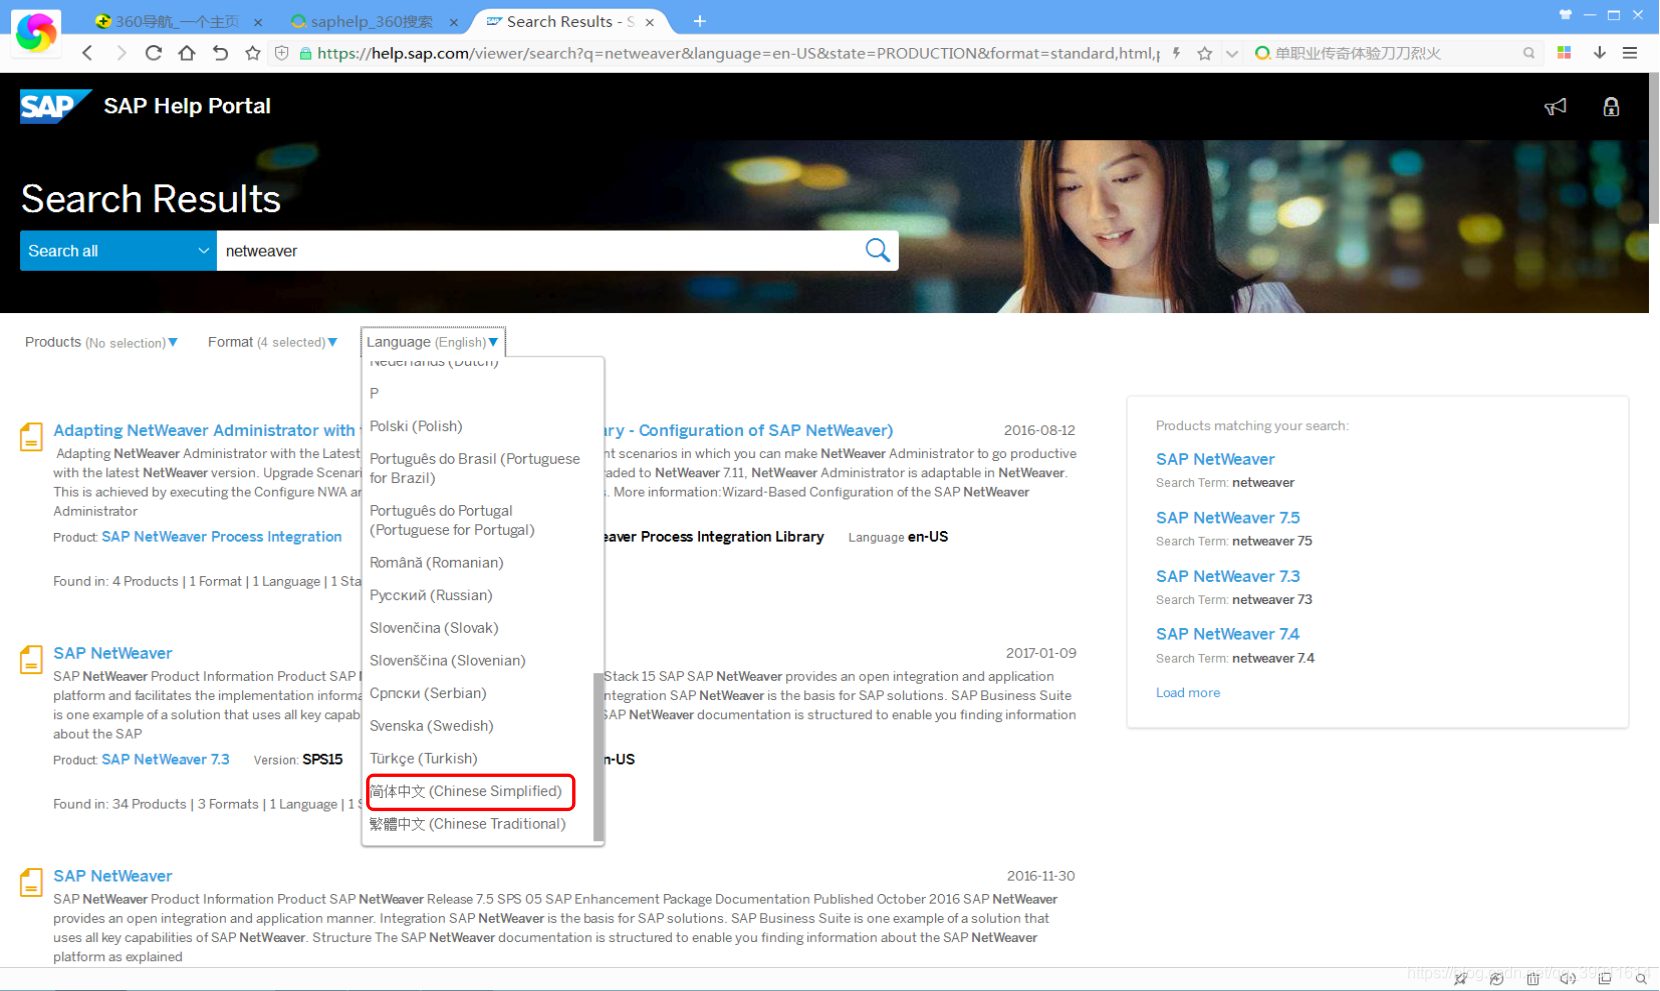Select Português do Portugal language option
1660x991 pixels.
452,520
